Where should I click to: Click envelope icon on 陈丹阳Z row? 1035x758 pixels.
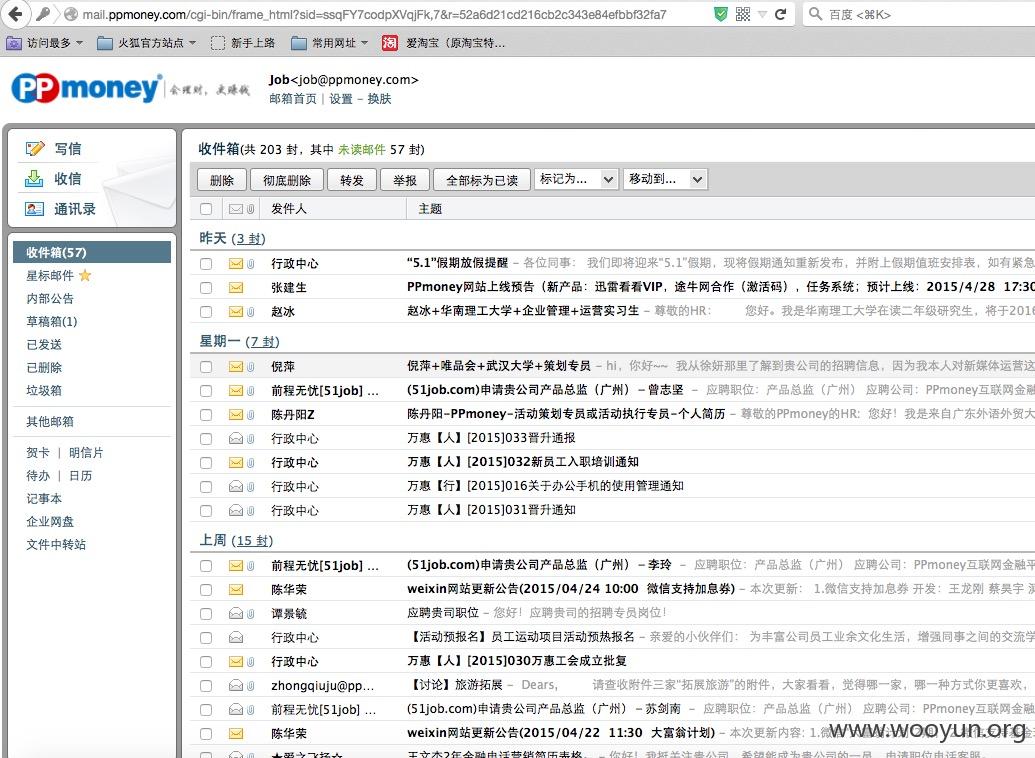point(236,415)
